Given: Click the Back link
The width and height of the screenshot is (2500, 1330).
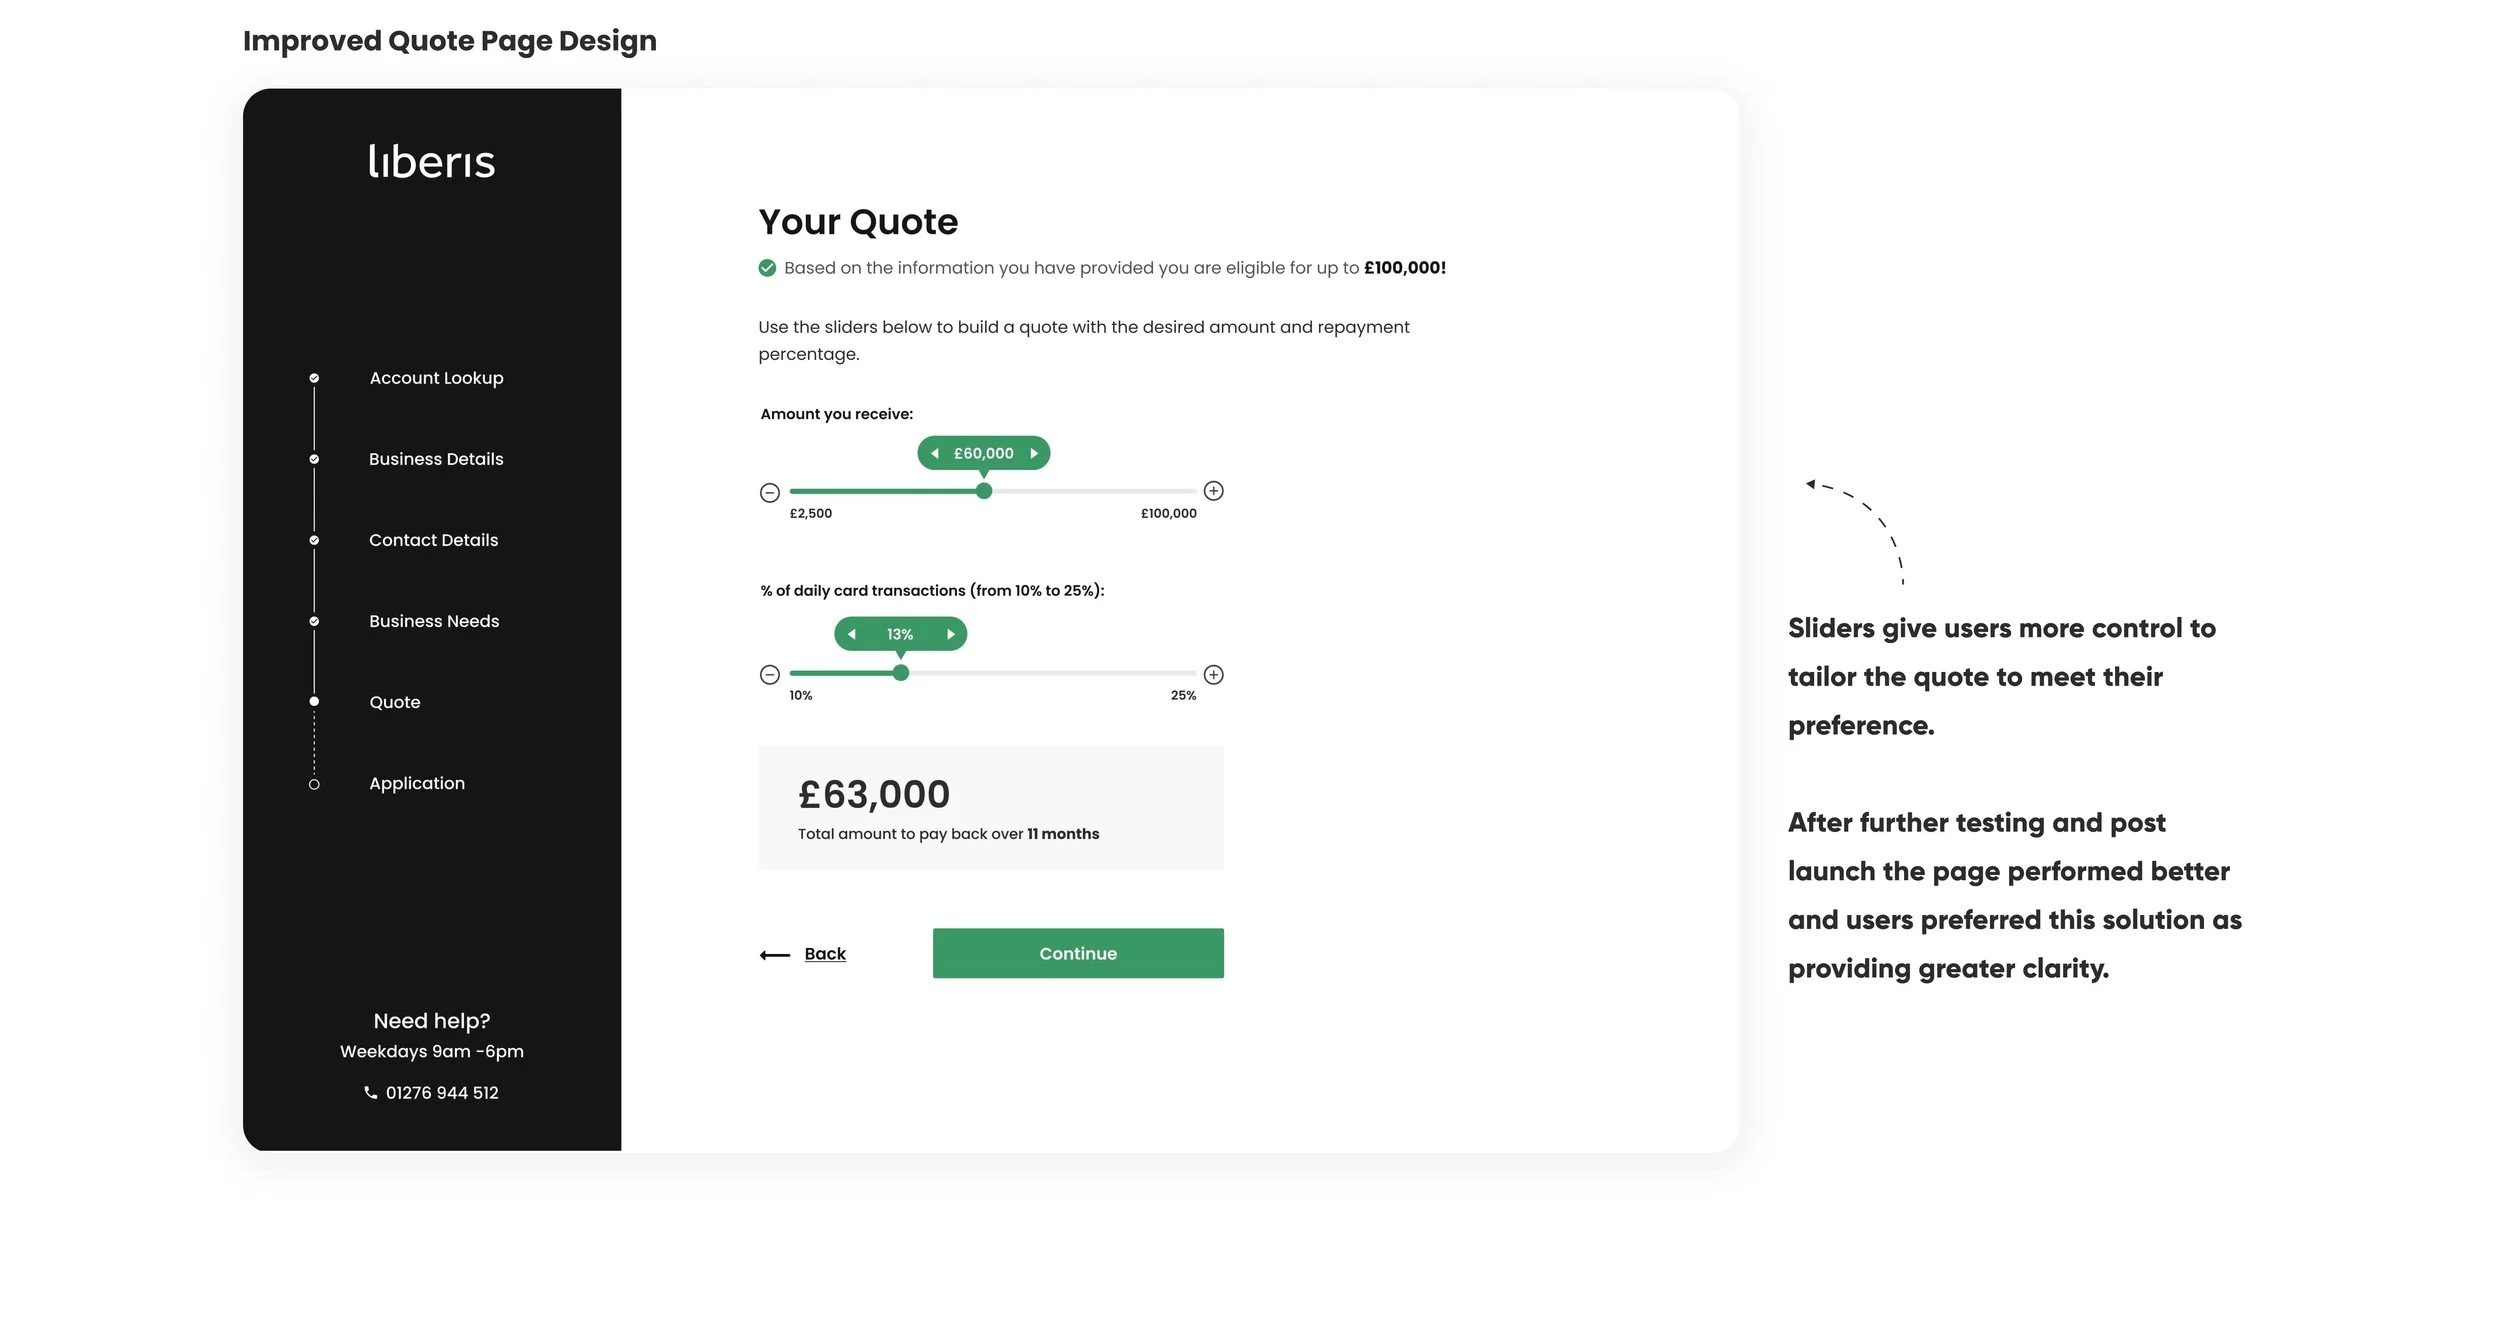Looking at the screenshot, I should pos(825,954).
